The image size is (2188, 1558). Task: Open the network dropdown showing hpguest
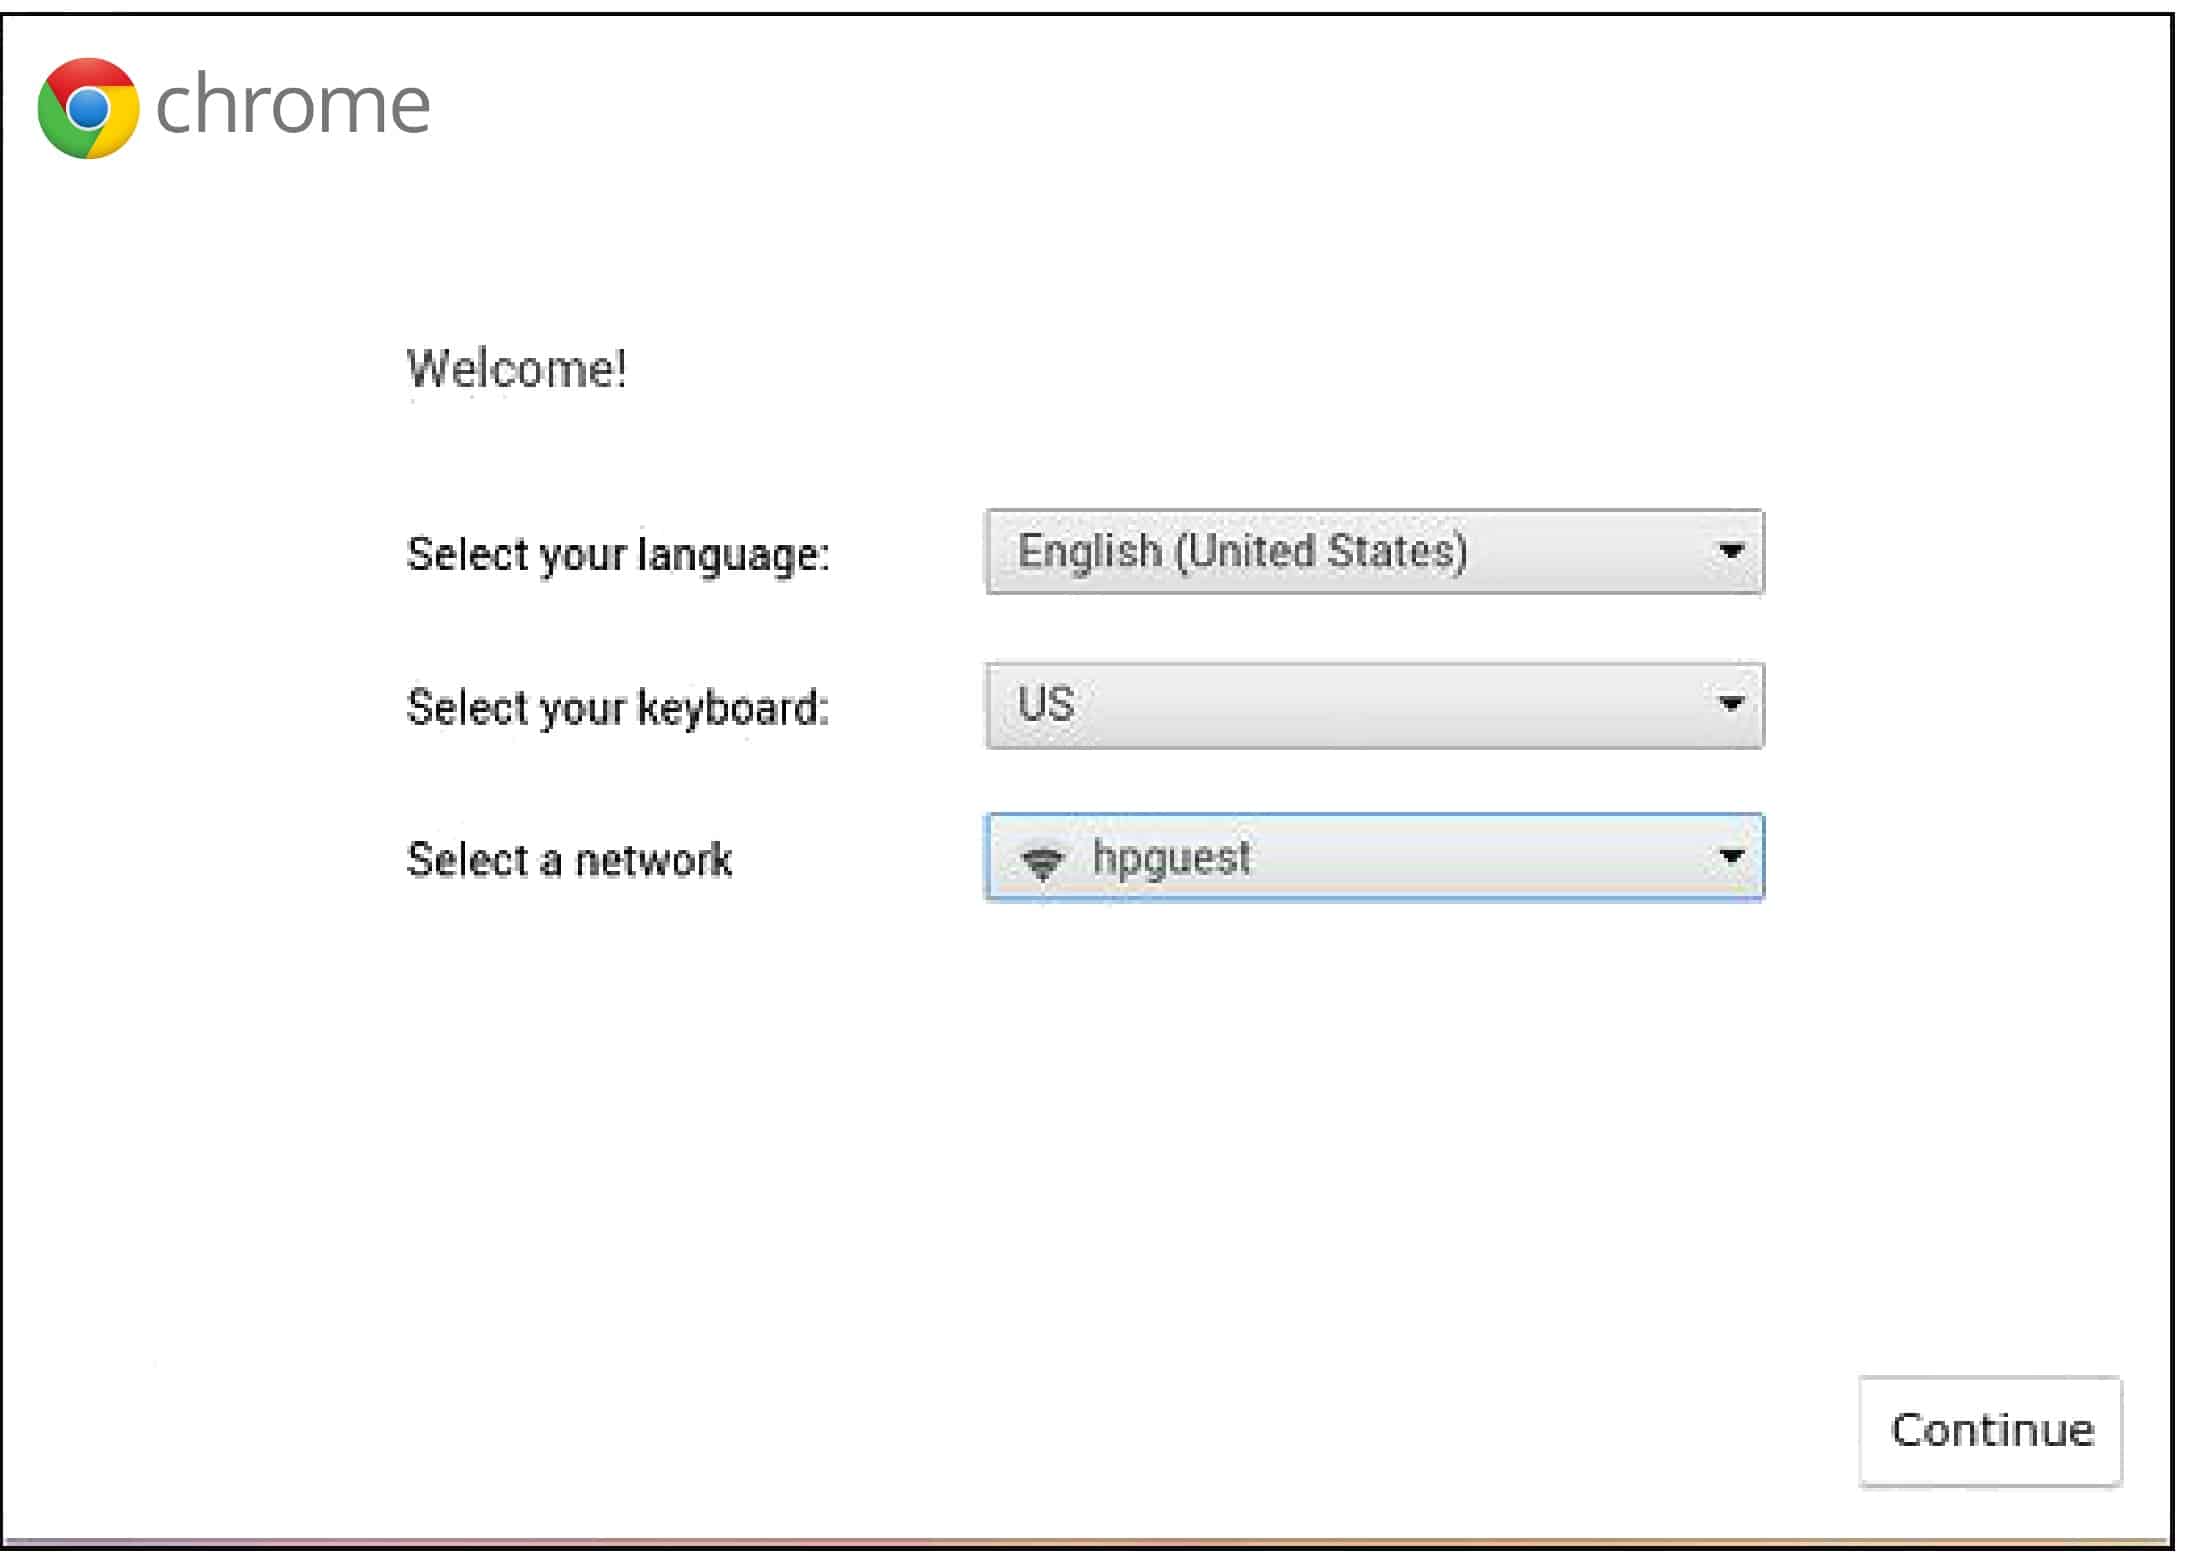1374,858
